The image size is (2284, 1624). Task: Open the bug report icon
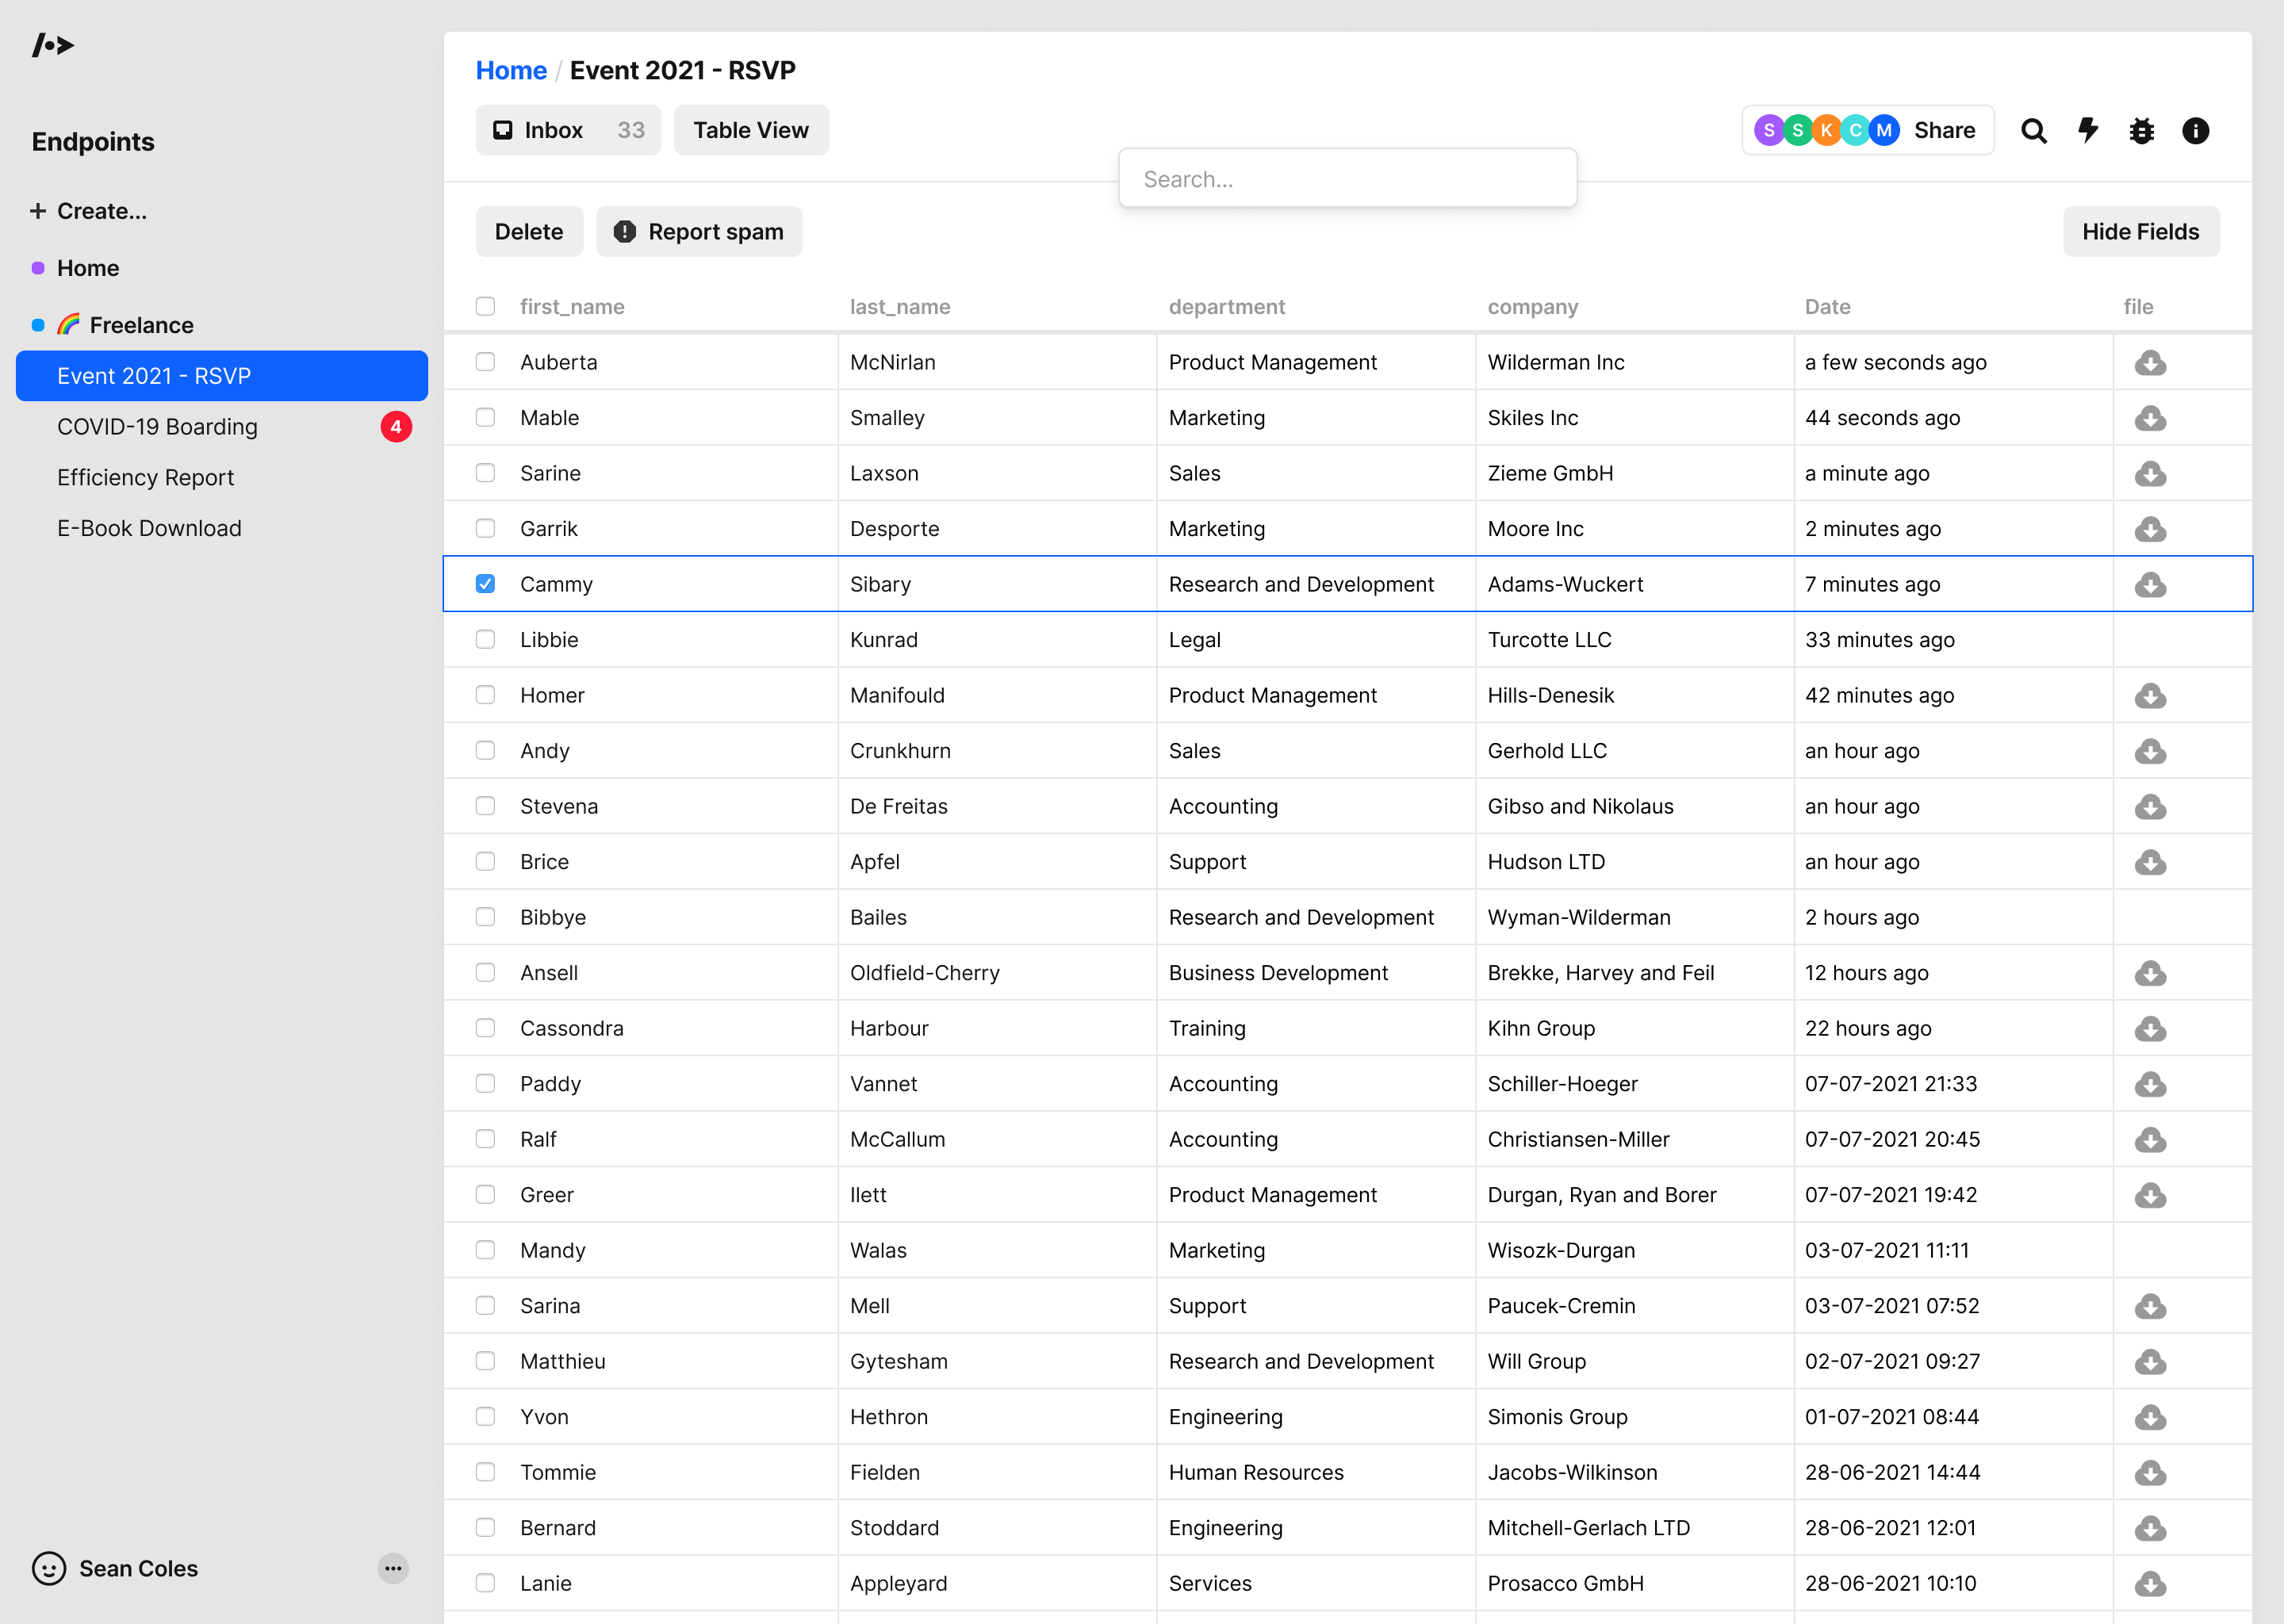pyautogui.click(x=2141, y=130)
